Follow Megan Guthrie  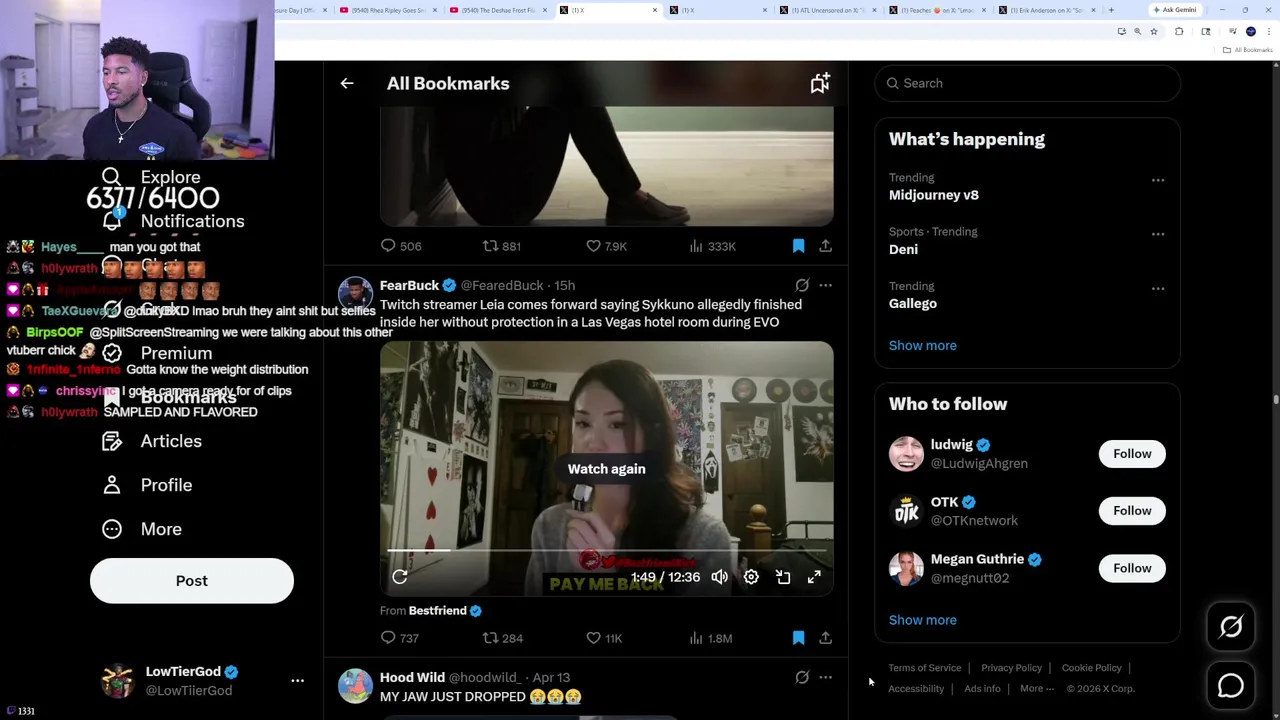(x=1132, y=568)
